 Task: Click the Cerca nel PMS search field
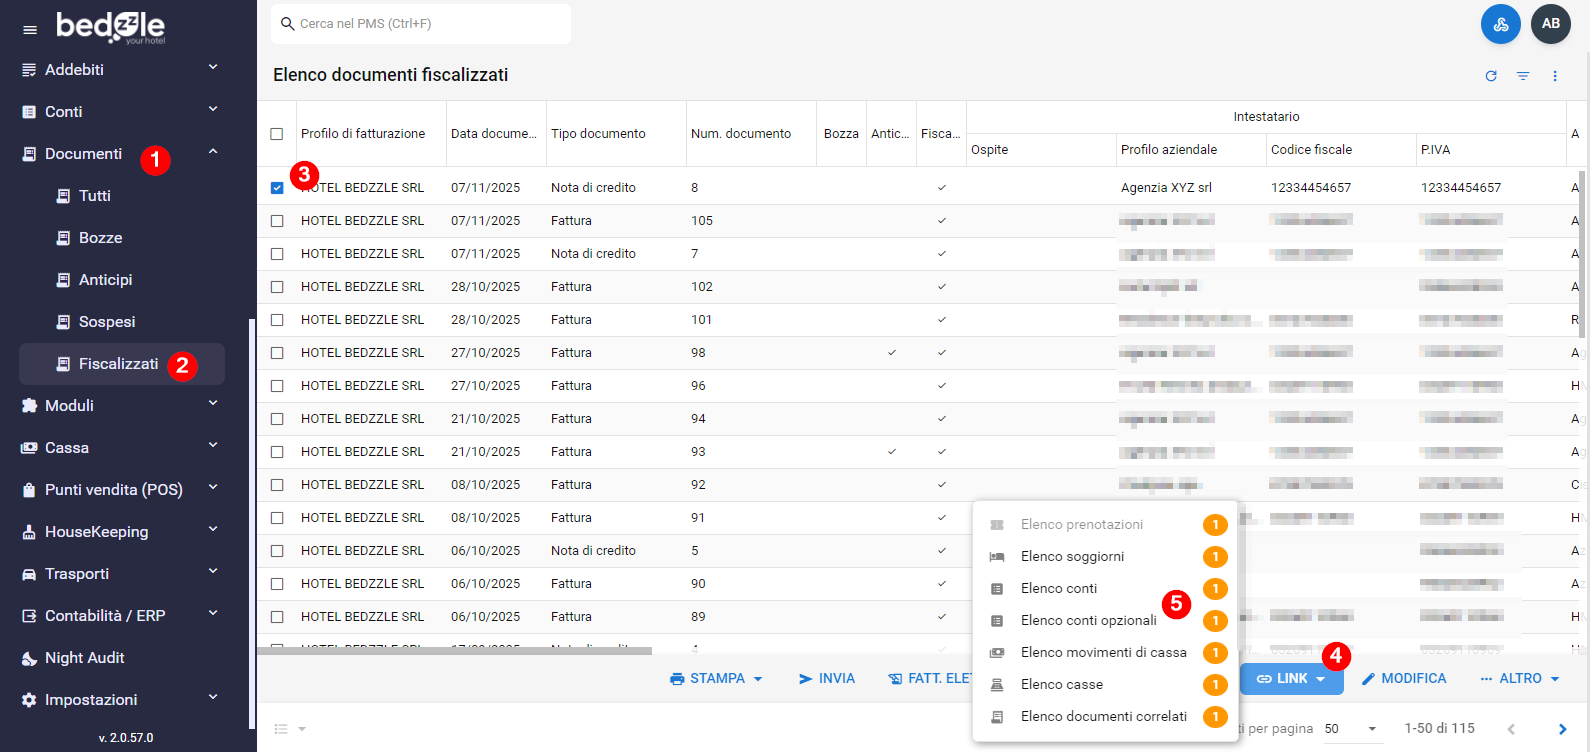421,24
